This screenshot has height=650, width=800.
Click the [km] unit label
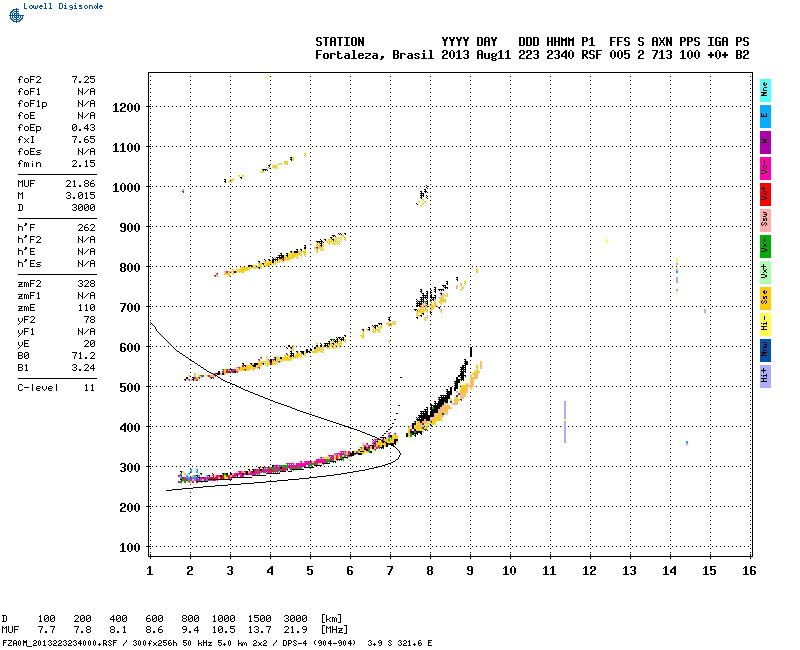[331, 619]
